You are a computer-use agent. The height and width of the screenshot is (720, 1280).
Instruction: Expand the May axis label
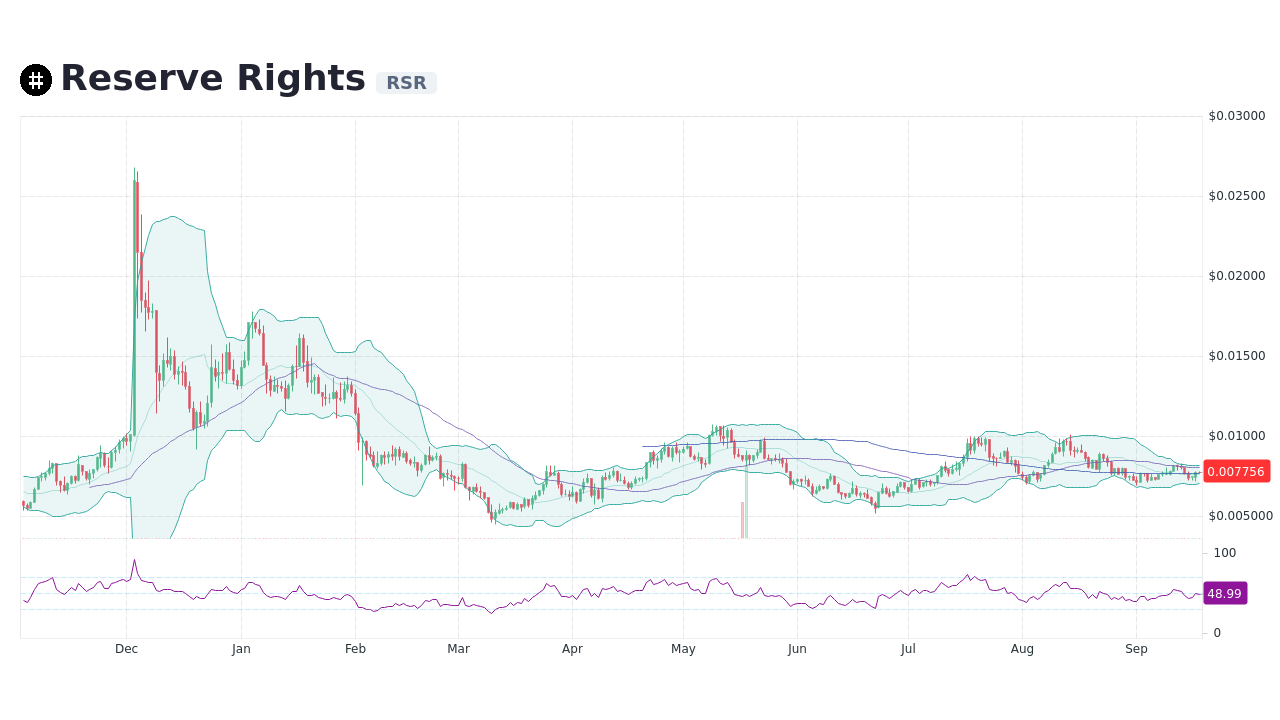pyautogui.click(x=683, y=648)
